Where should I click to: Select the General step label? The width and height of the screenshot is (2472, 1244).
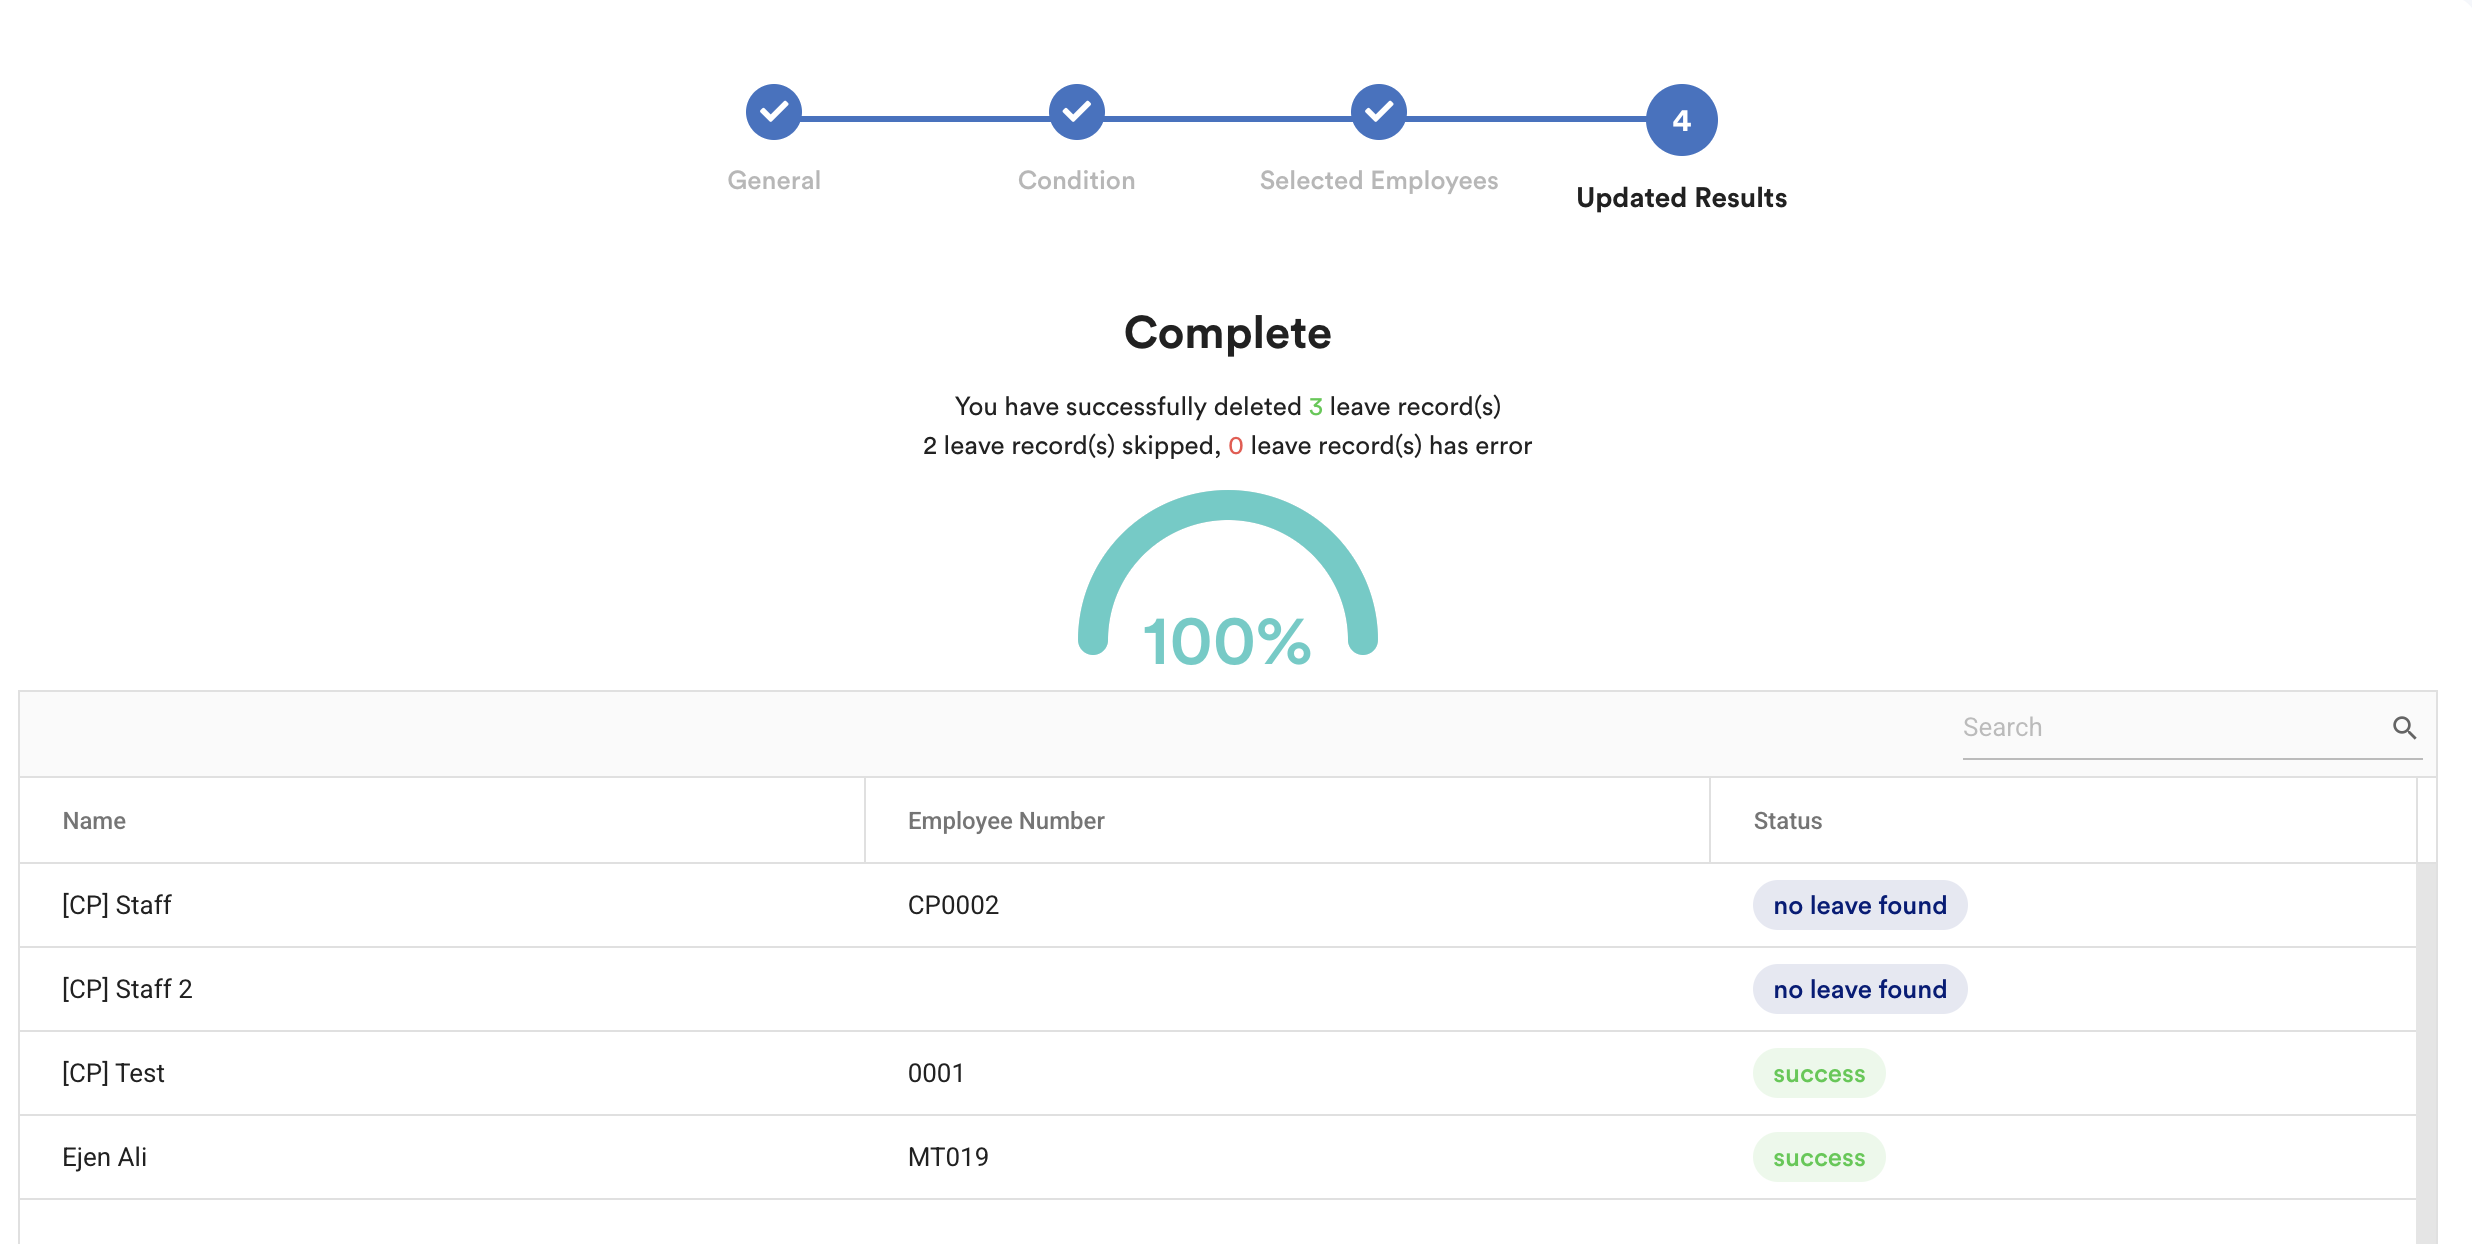point(773,180)
